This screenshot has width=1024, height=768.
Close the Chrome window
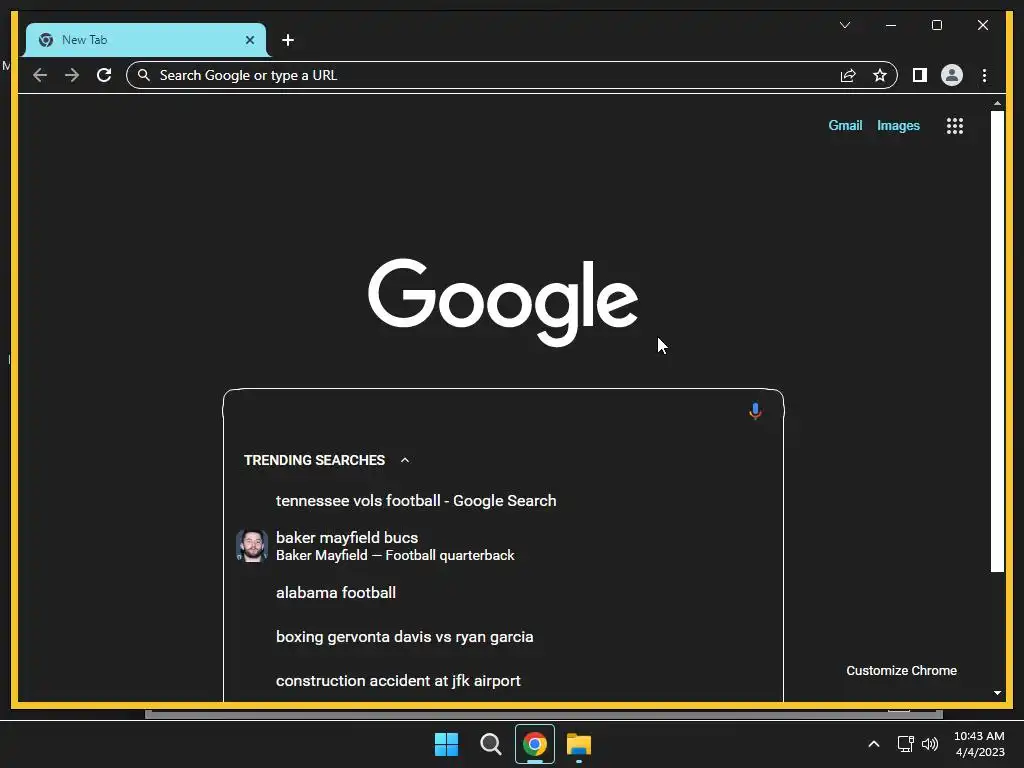click(982, 25)
